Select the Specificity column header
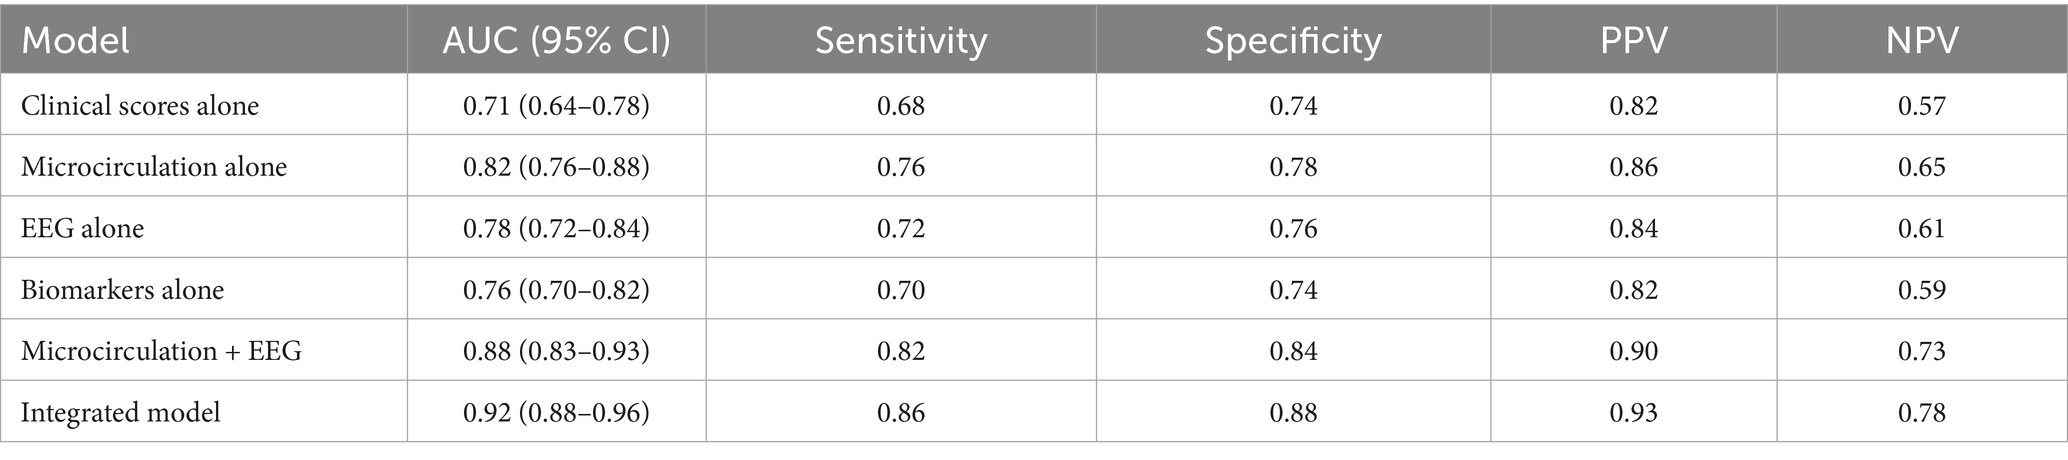2068x460 pixels. point(1293,41)
